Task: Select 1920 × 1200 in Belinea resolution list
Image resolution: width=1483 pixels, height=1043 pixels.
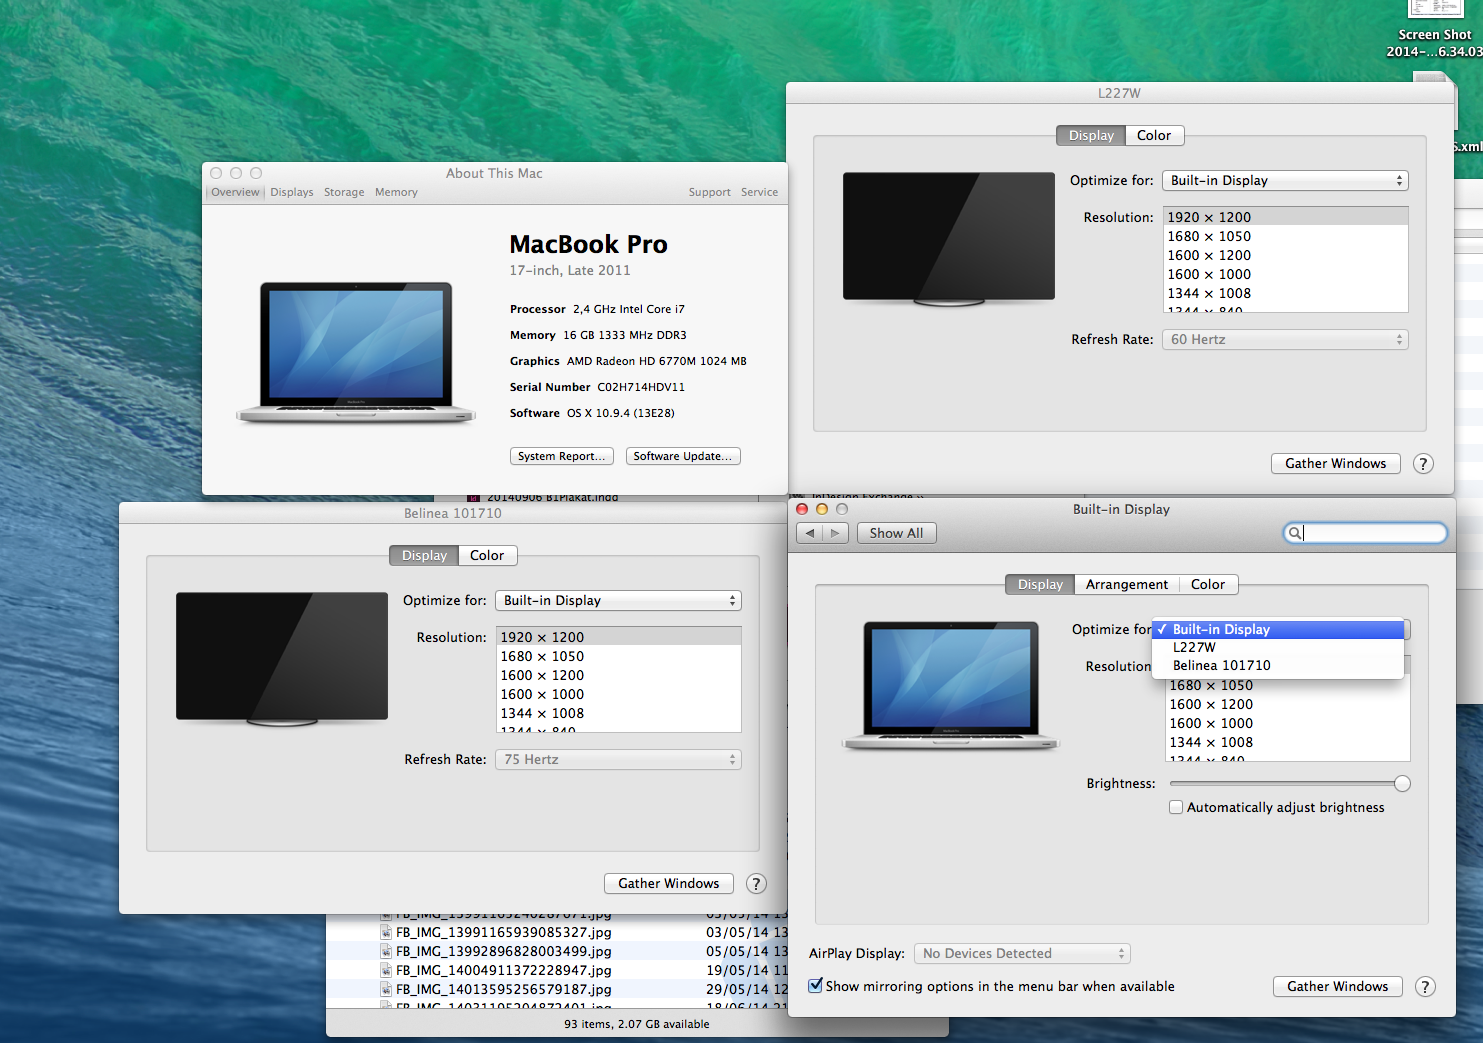Action: 619,637
